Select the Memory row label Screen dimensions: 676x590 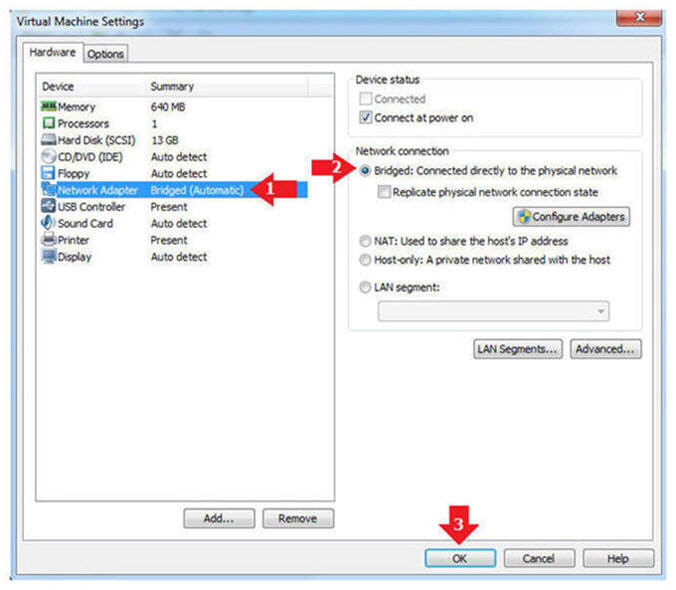[x=76, y=106]
